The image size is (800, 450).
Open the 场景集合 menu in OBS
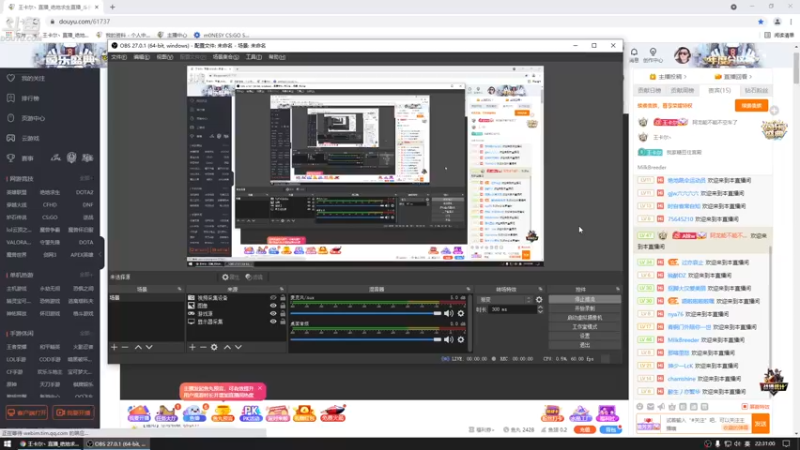click(226, 57)
